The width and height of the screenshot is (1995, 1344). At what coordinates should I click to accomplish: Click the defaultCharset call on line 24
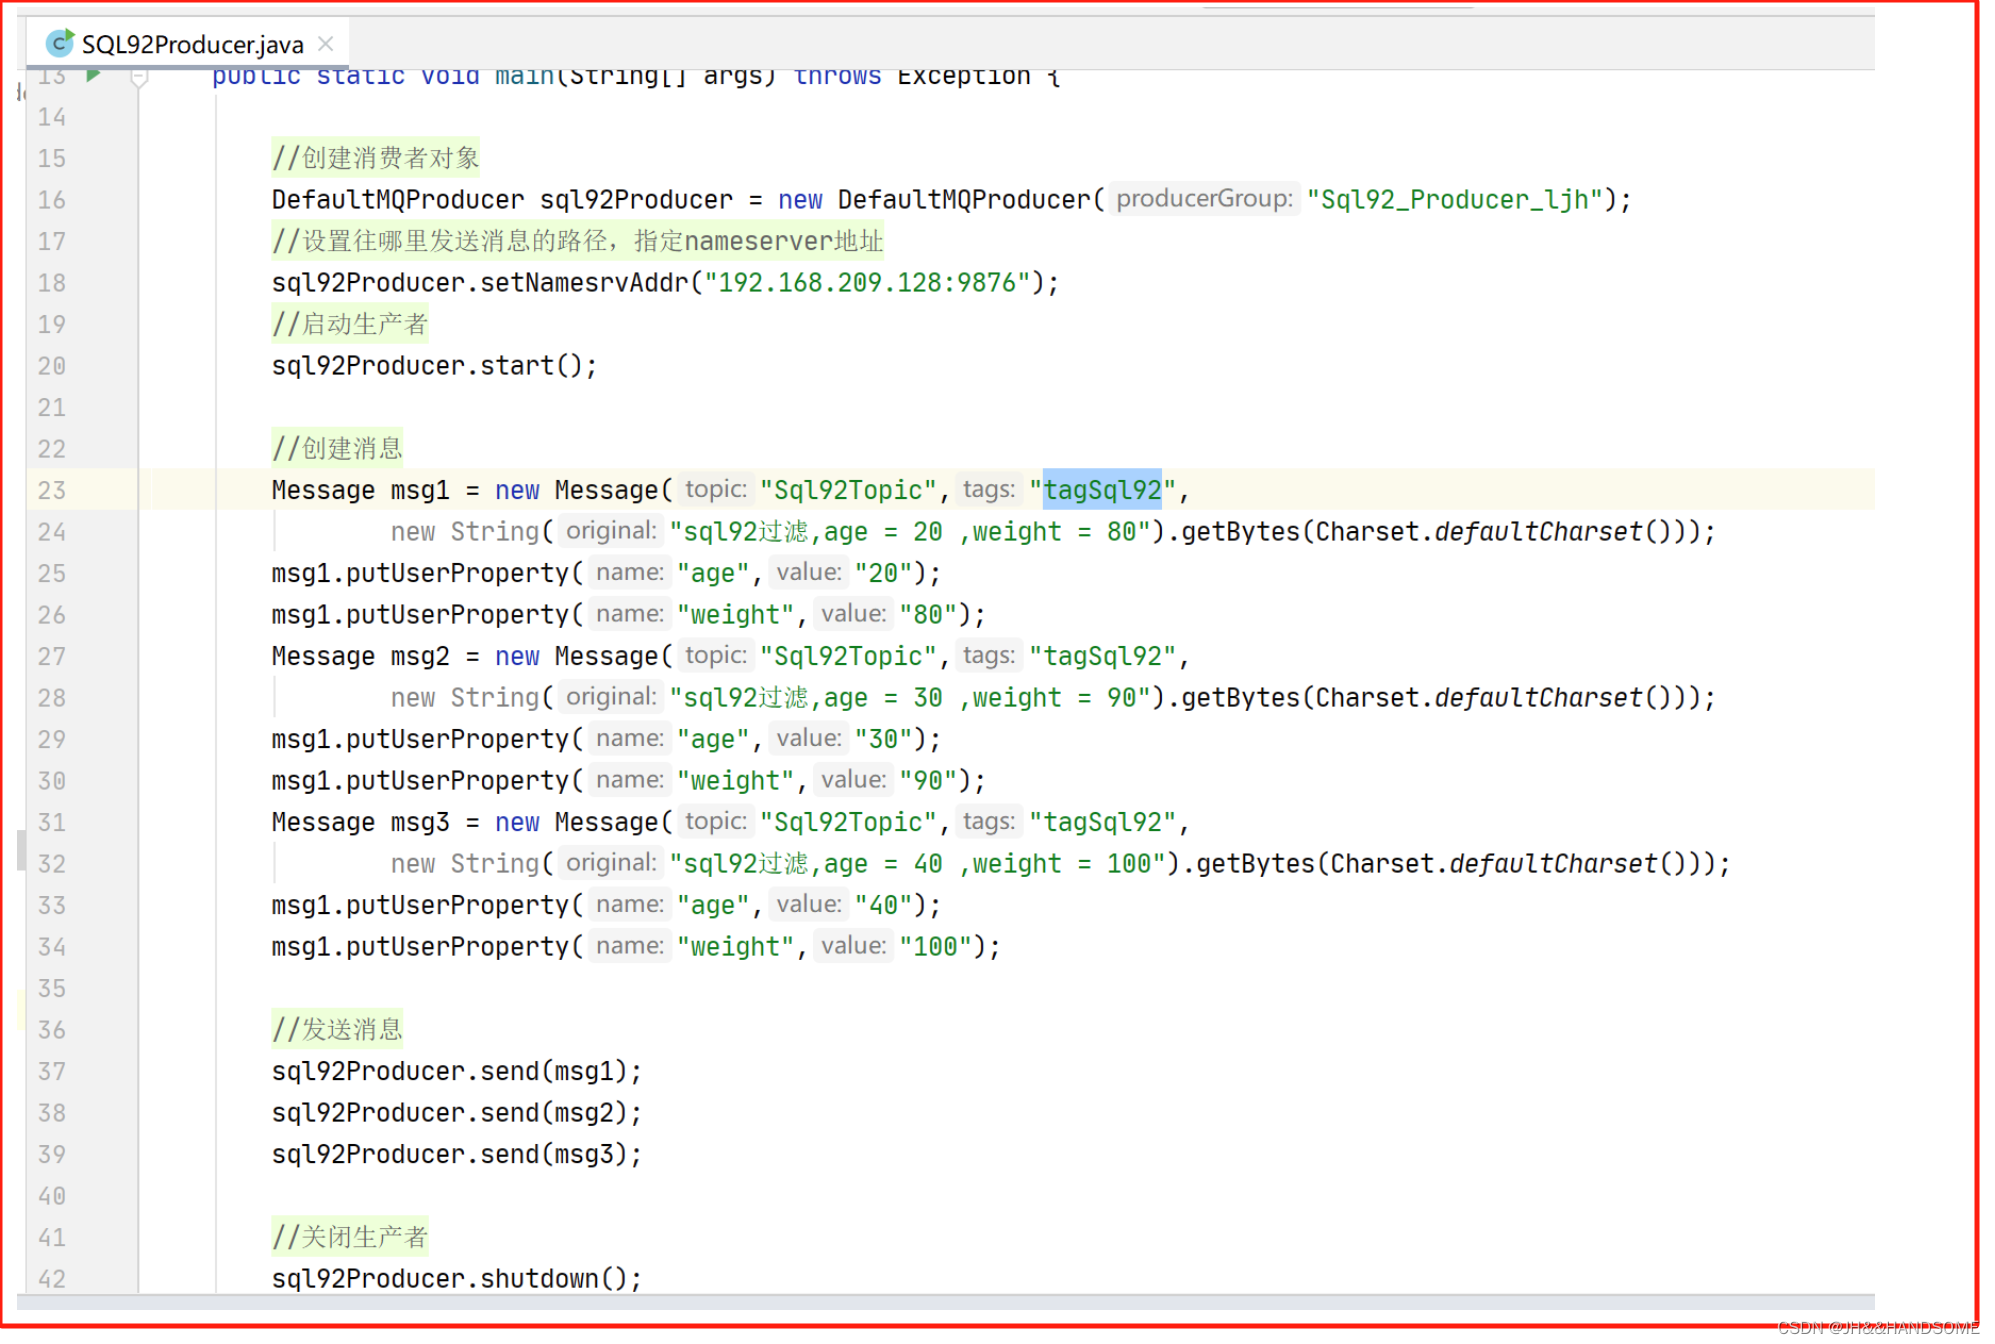[1537, 532]
